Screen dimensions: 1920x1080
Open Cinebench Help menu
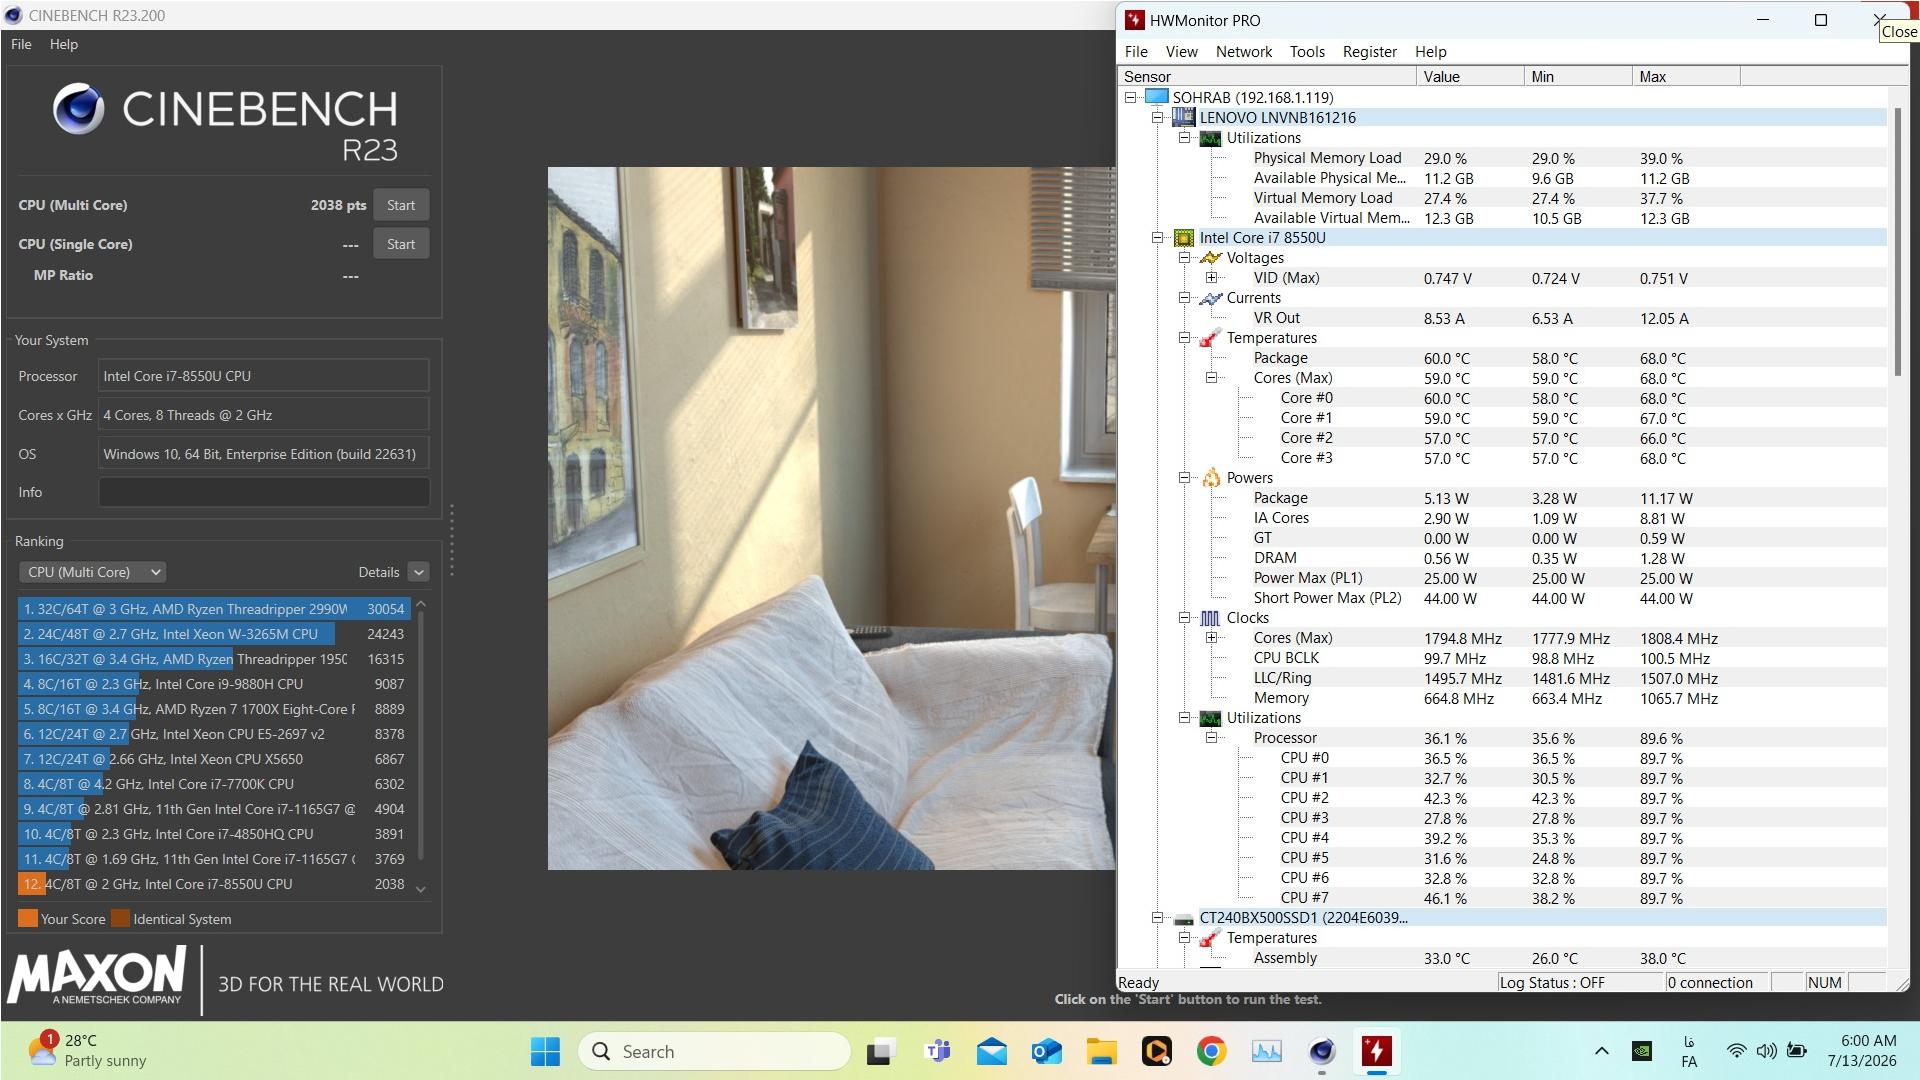pyautogui.click(x=64, y=44)
